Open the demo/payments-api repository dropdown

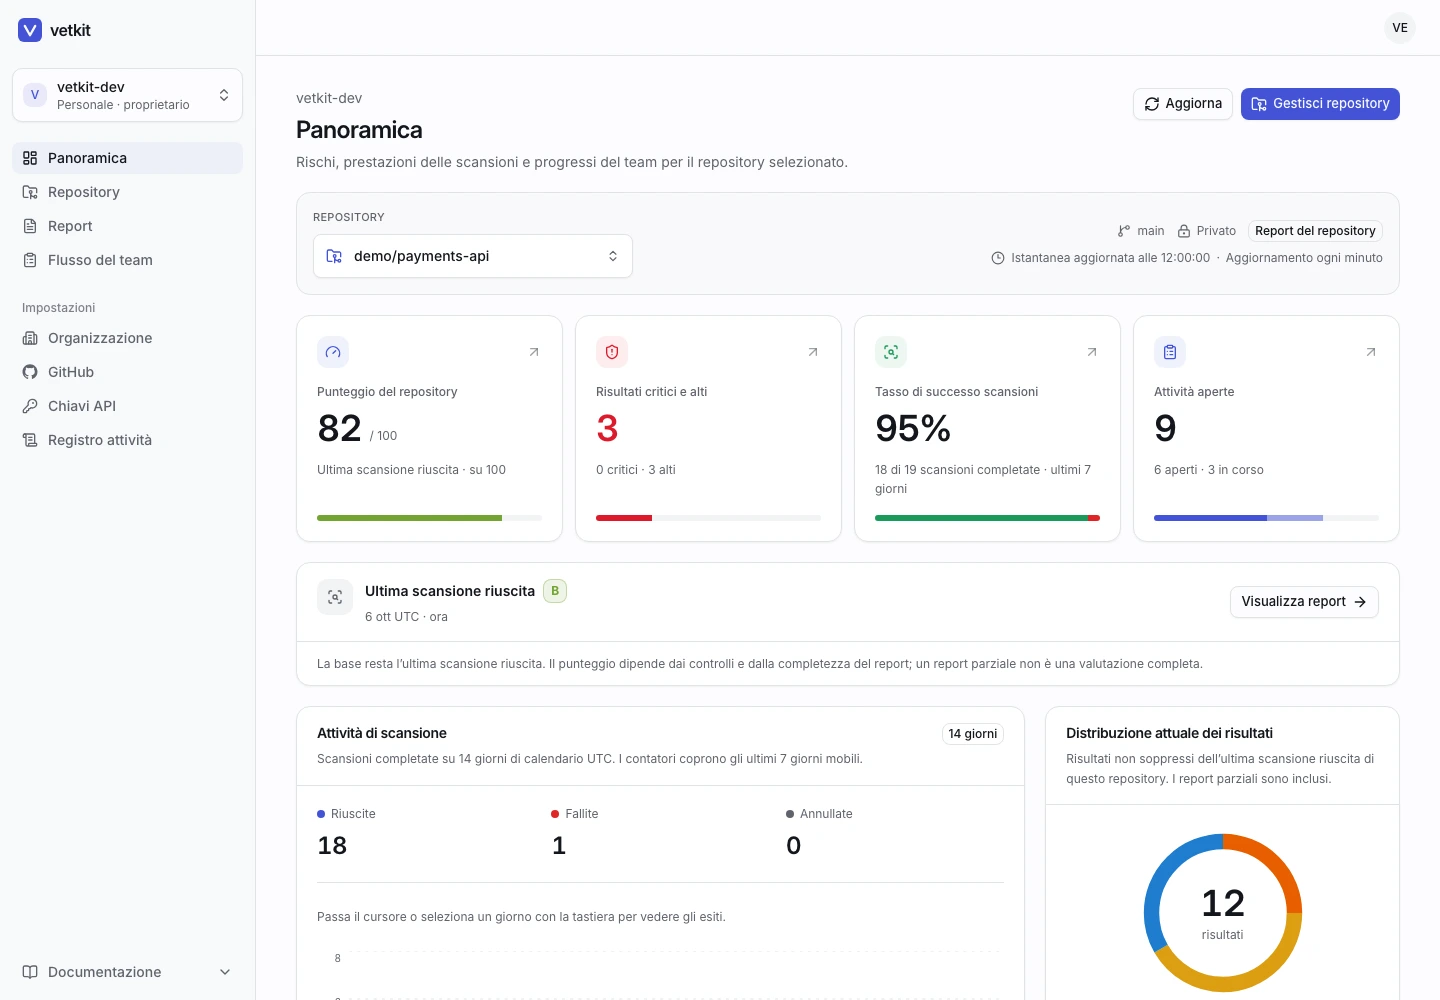[x=473, y=256]
